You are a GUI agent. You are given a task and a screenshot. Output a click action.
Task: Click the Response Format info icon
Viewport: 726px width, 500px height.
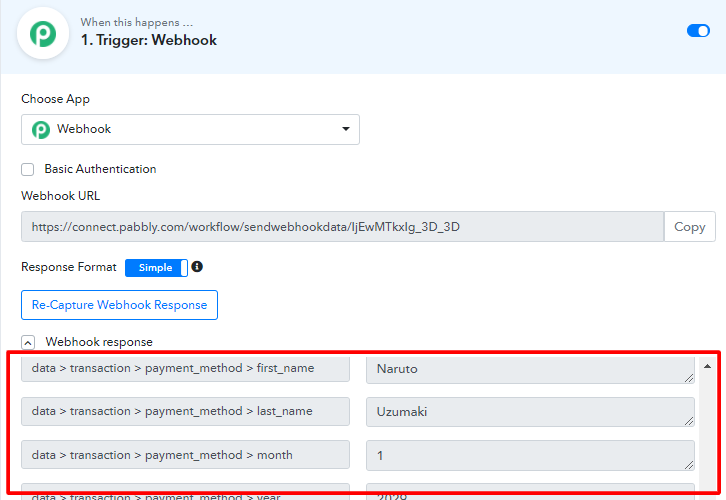coord(197,267)
